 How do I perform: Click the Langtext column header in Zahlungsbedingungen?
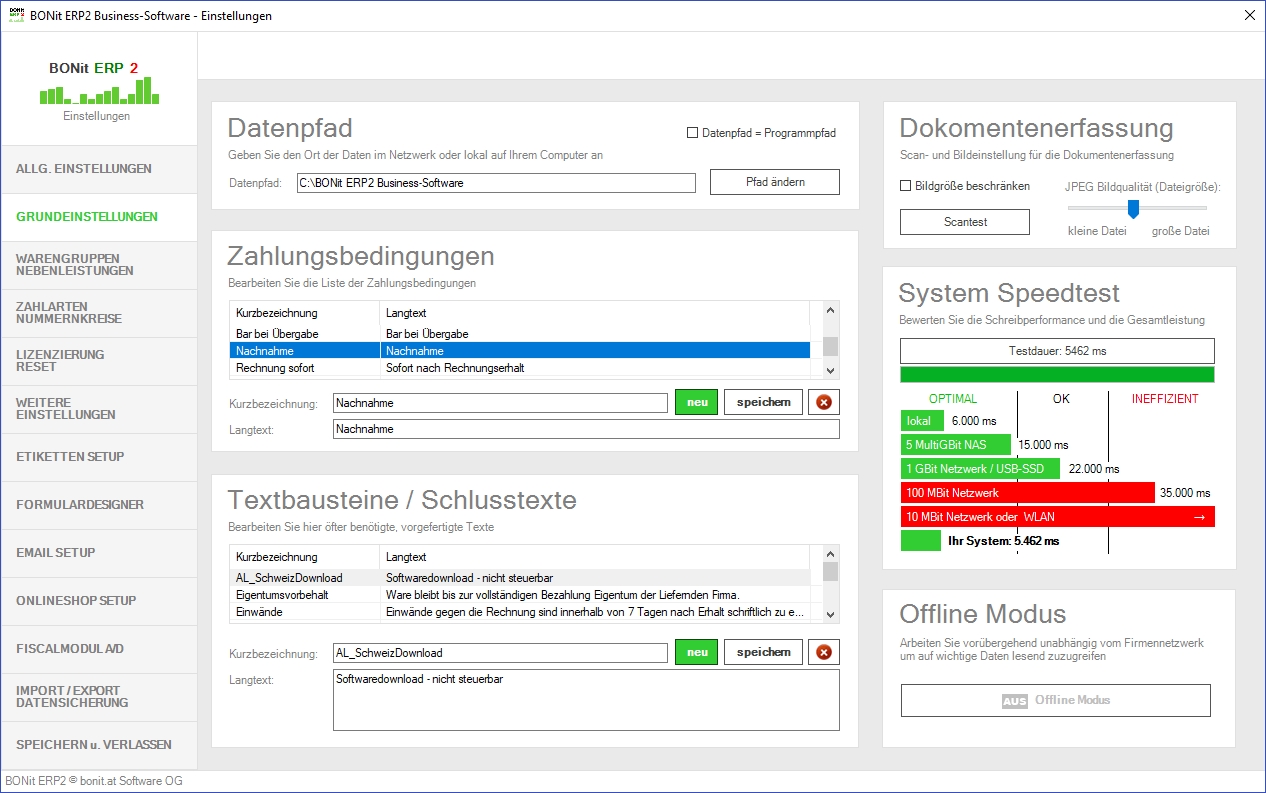pyautogui.click(x=594, y=313)
